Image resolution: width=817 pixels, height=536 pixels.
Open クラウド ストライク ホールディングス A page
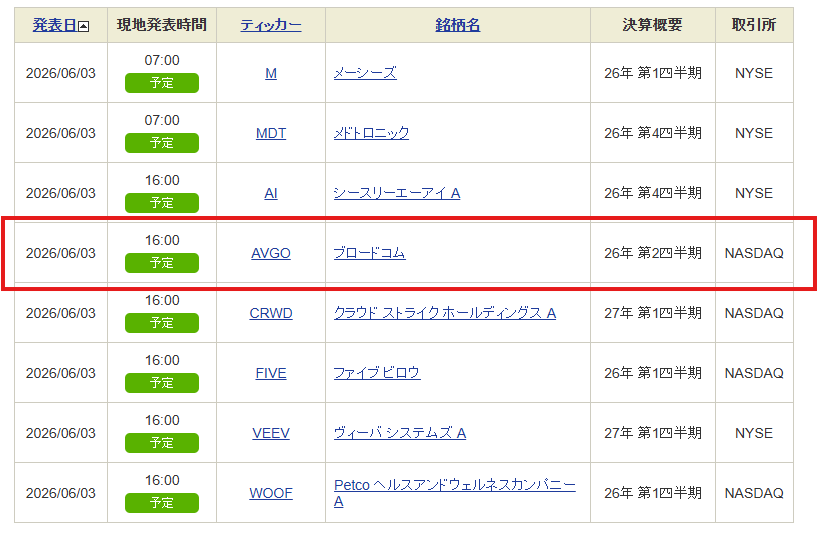click(445, 313)
